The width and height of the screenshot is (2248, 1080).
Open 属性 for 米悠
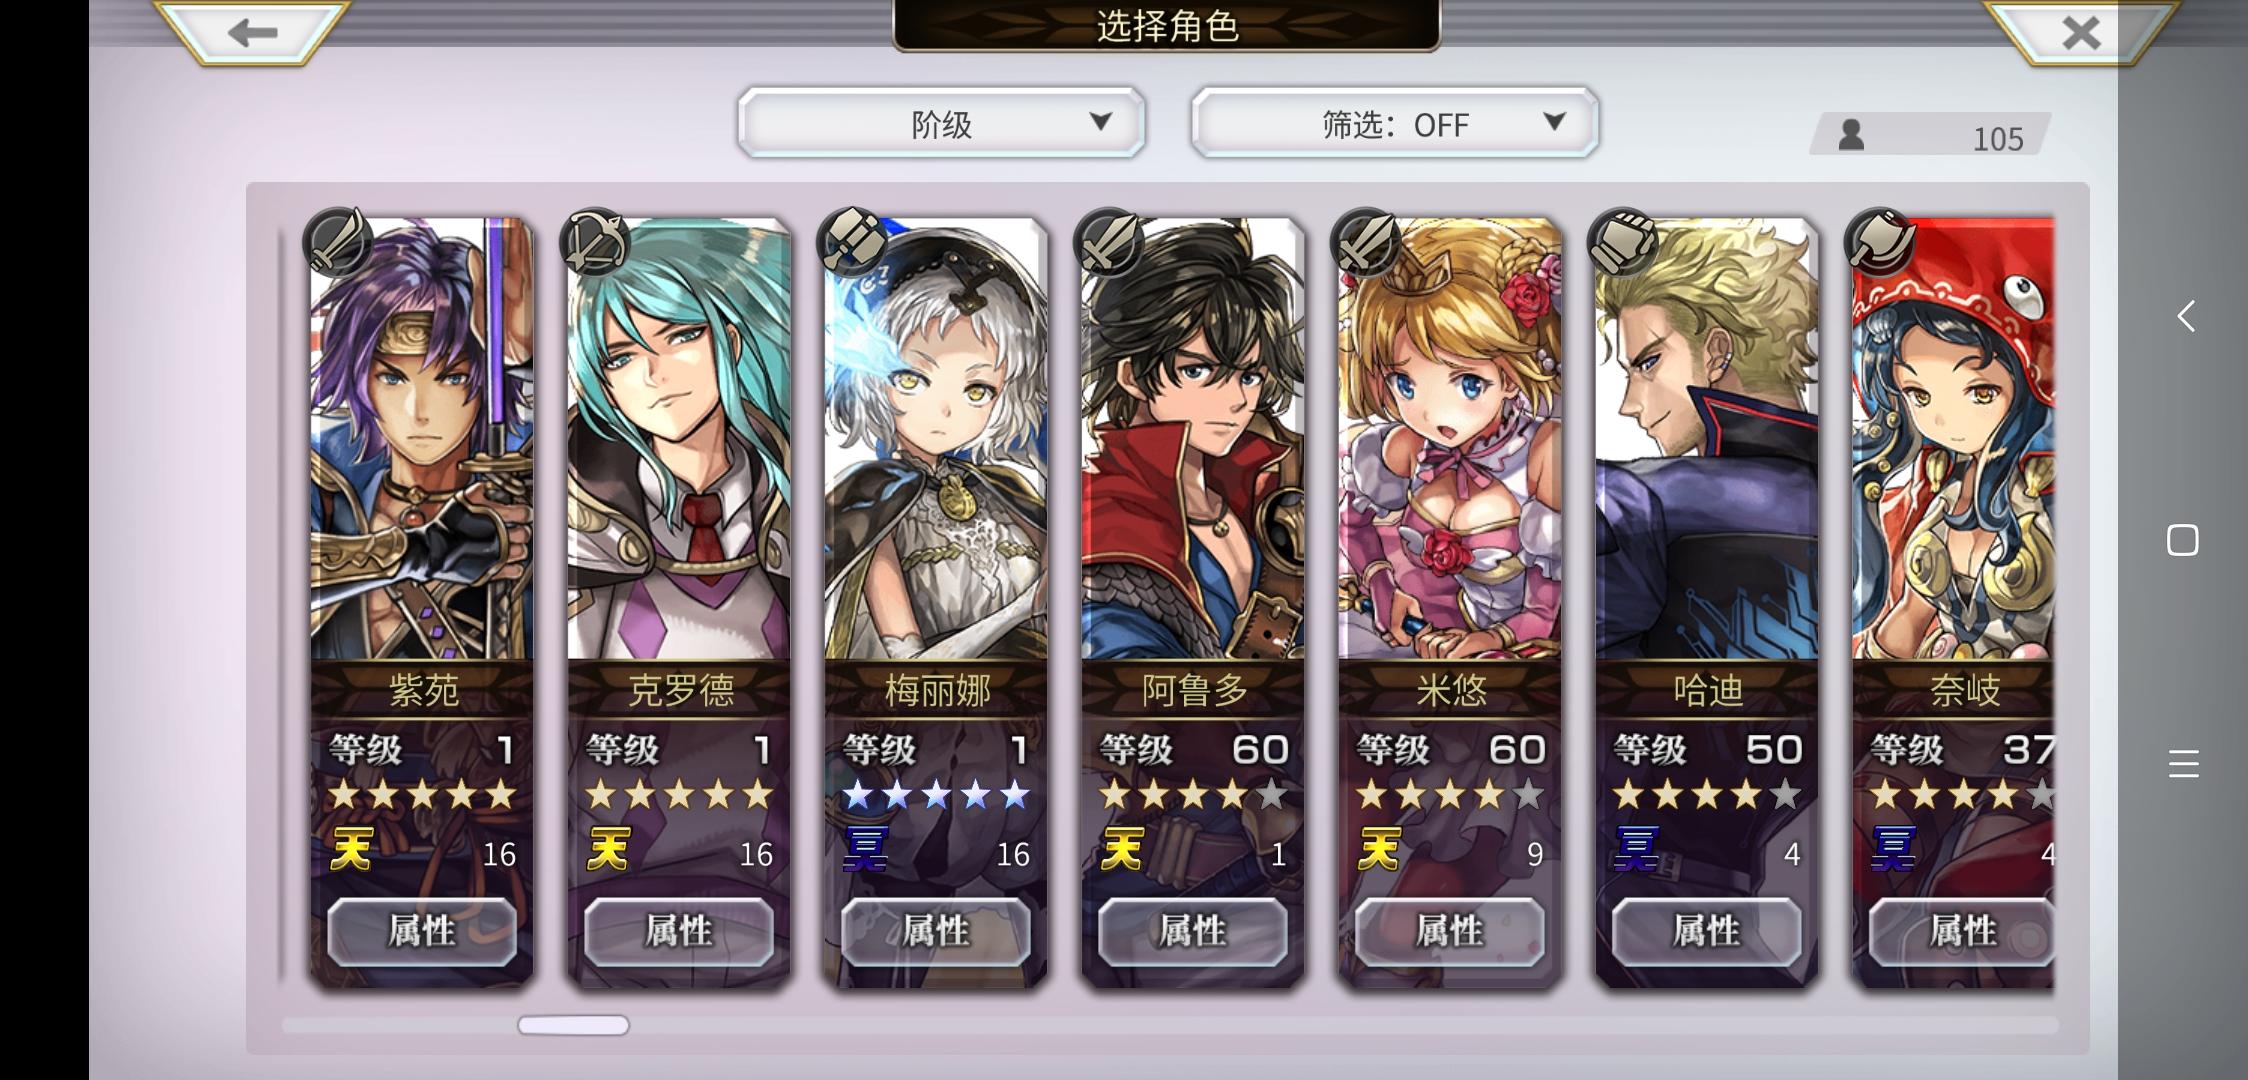point(1450,931)
